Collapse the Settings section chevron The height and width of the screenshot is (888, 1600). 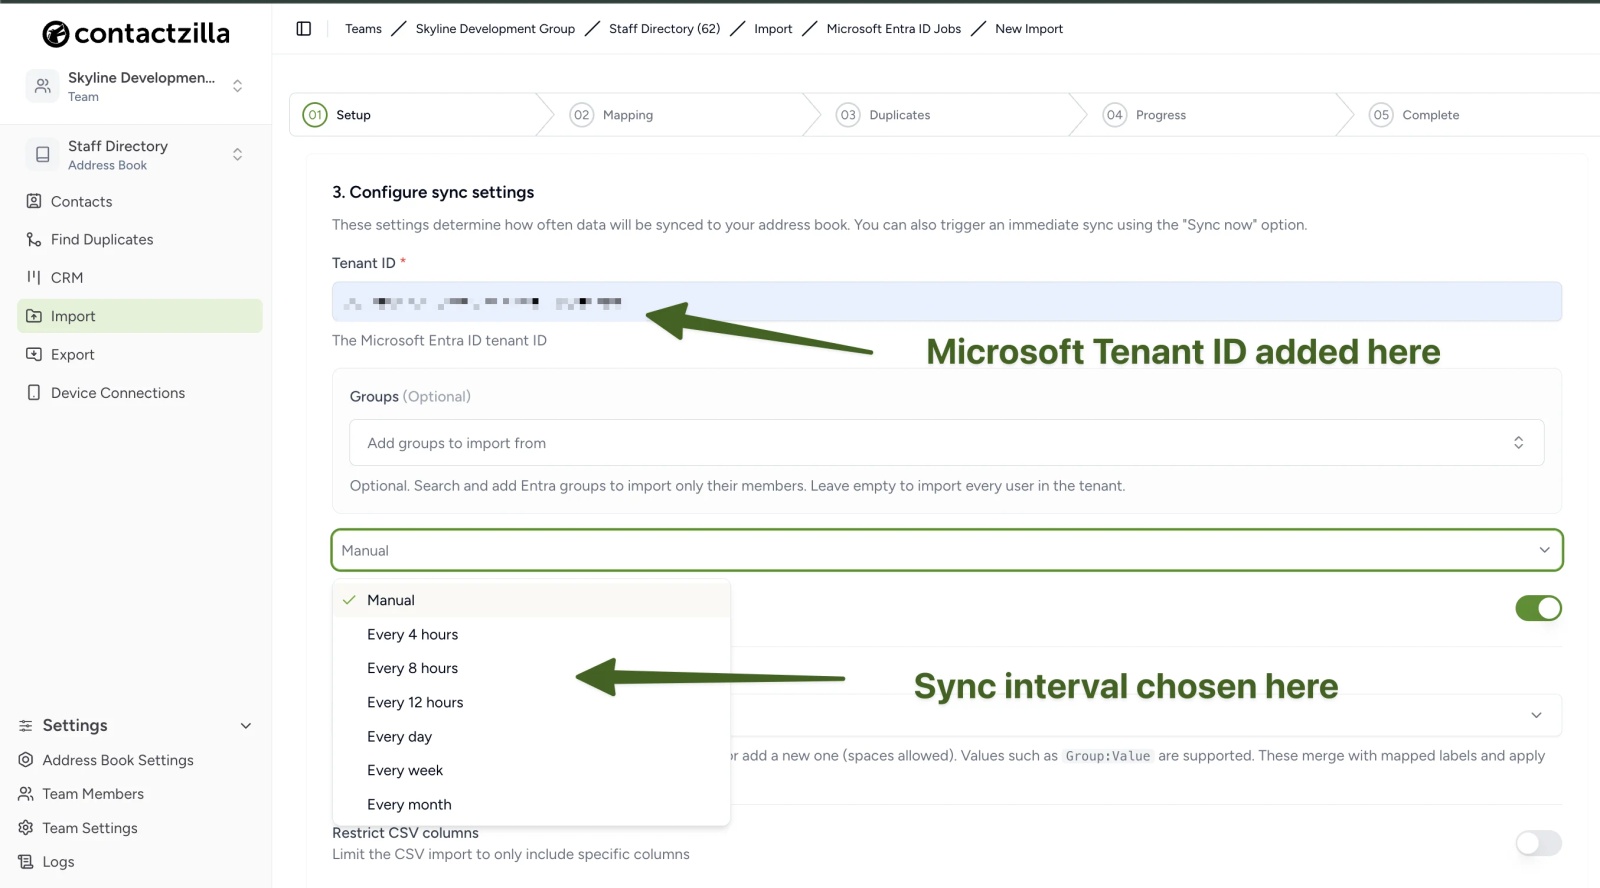click(x=246, y=726)
